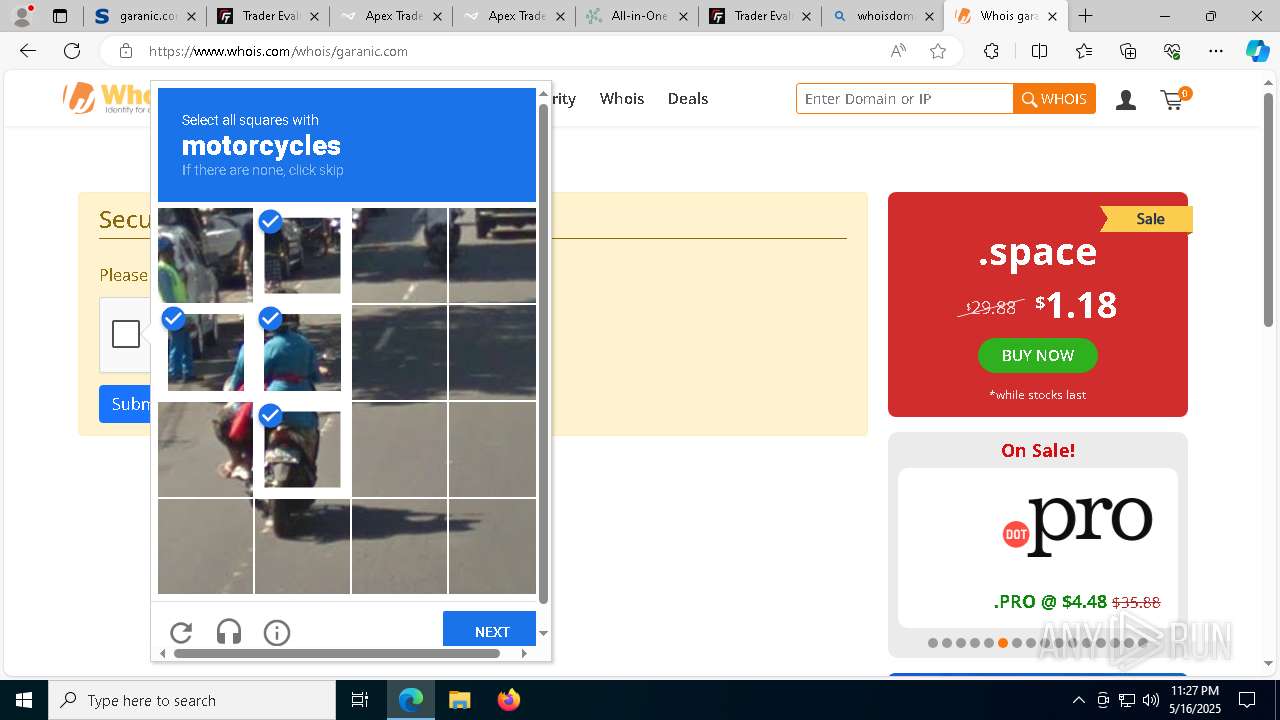Open the Edge profile icon

pyautogui.click(x=22, y=15)
